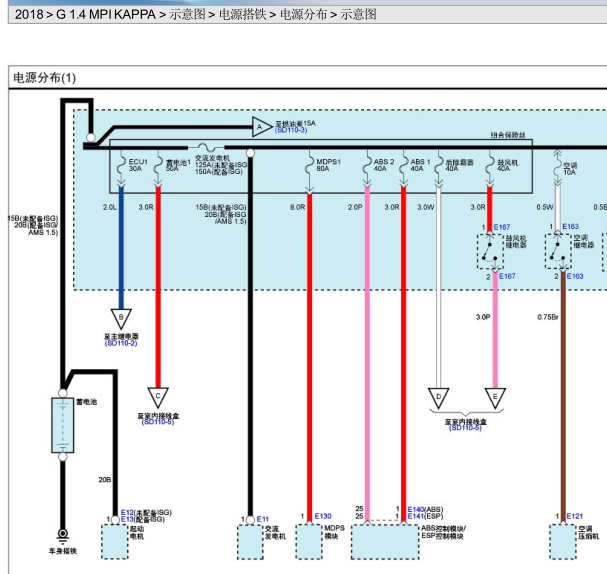Click triangle connector B to the main relay

[121, 318]
